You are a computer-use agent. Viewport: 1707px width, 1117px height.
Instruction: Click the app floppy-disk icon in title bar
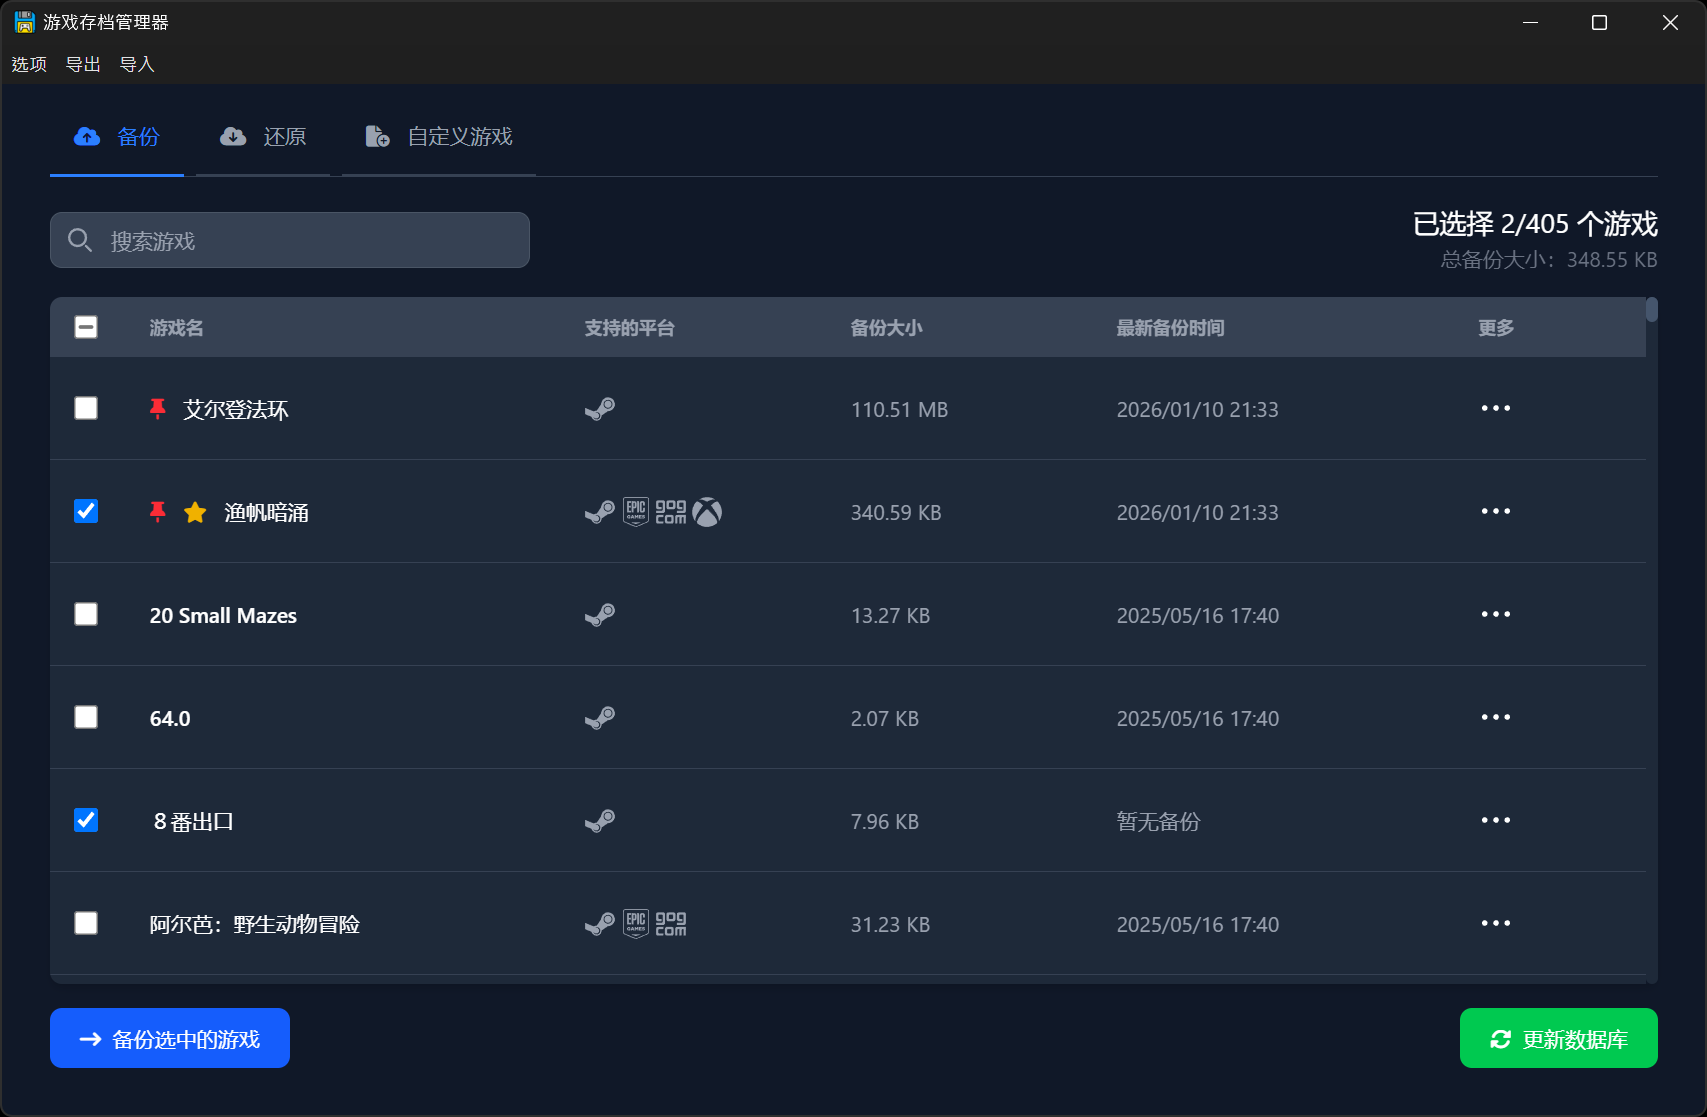pyautogui.click(x=24, y=22)
